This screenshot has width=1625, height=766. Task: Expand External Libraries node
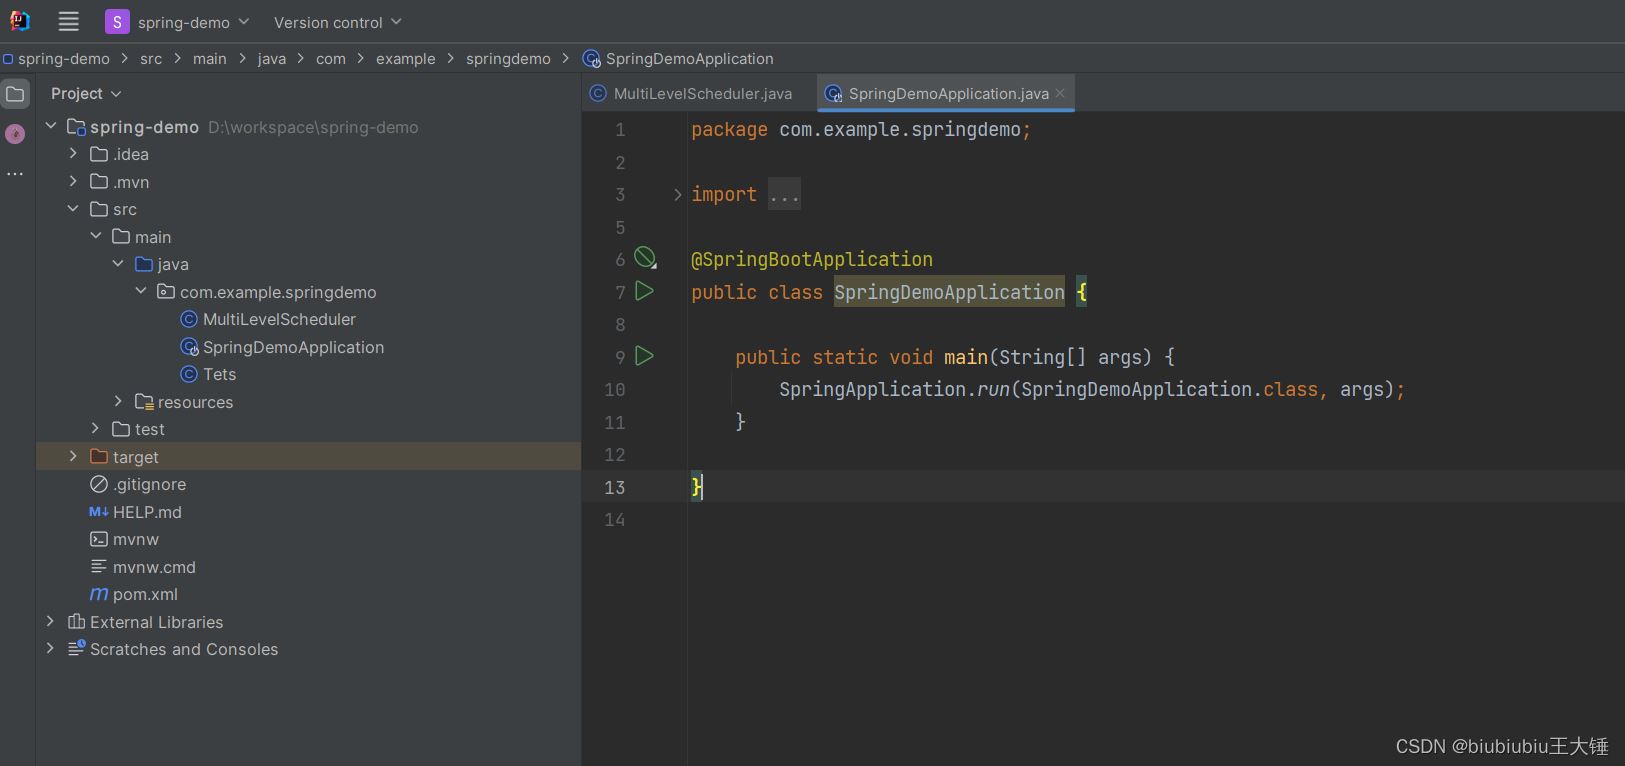50,622
